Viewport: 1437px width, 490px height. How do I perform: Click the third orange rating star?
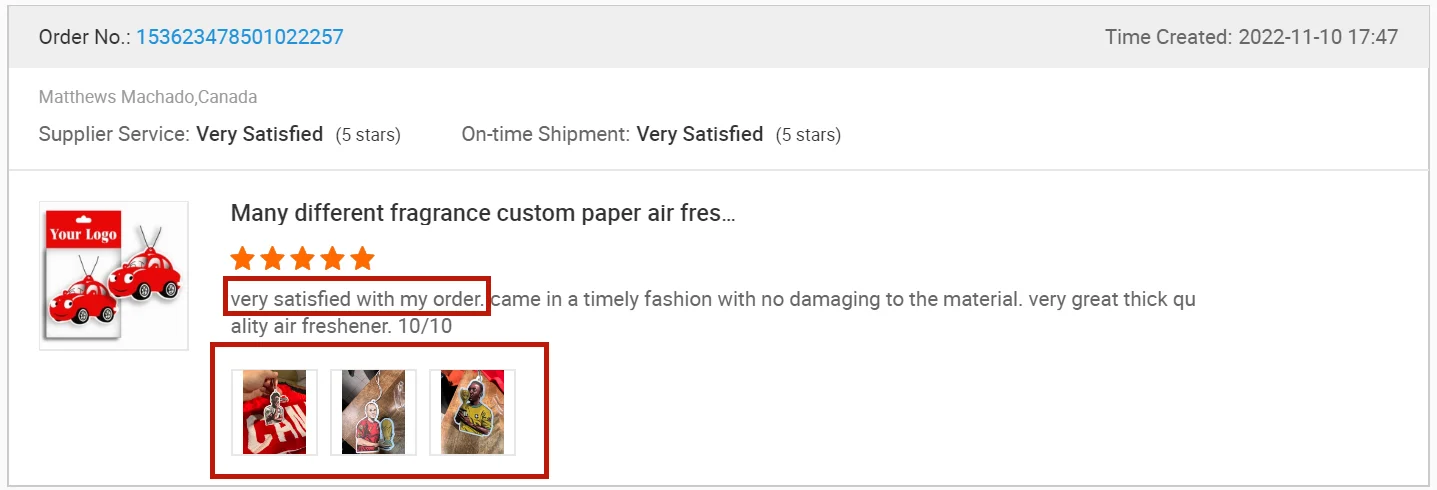pos(302,259)
